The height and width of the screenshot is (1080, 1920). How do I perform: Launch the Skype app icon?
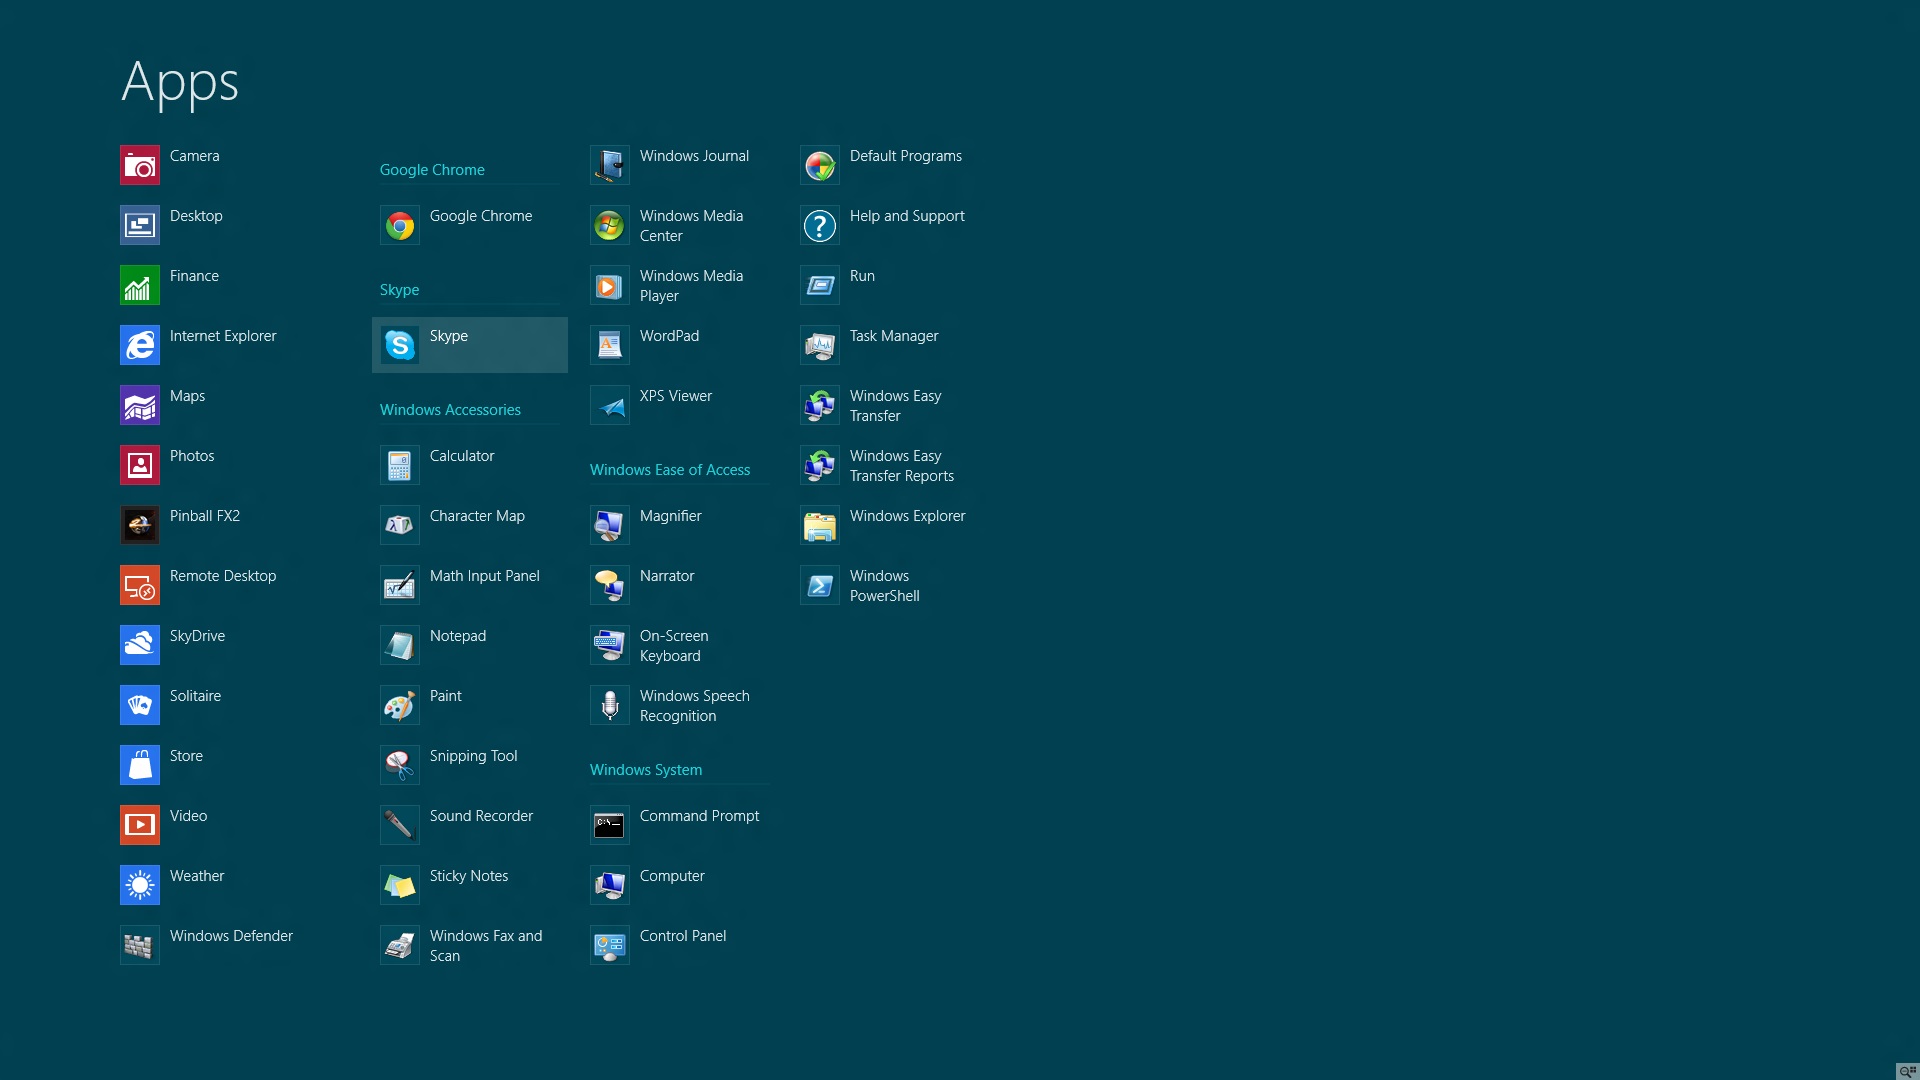pos(400,345)
